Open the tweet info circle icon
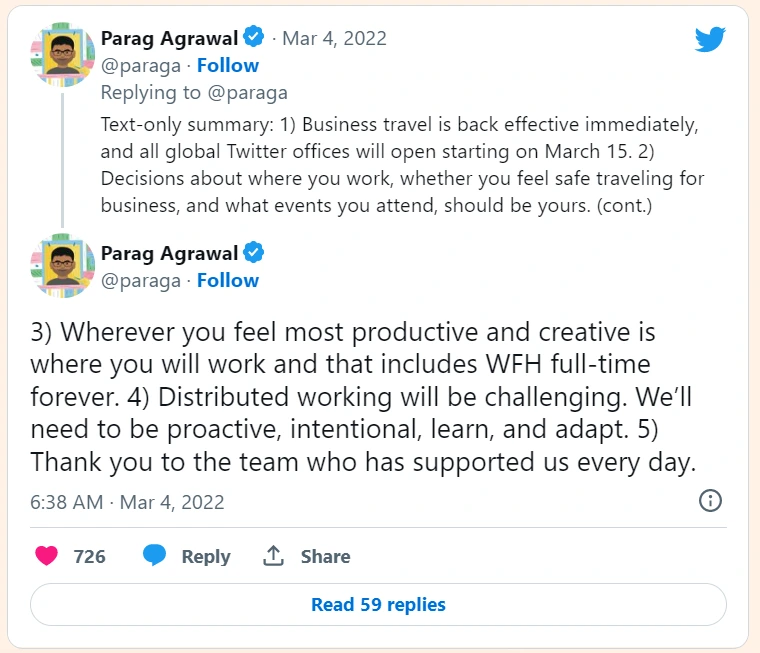 [x=710, y=500]
